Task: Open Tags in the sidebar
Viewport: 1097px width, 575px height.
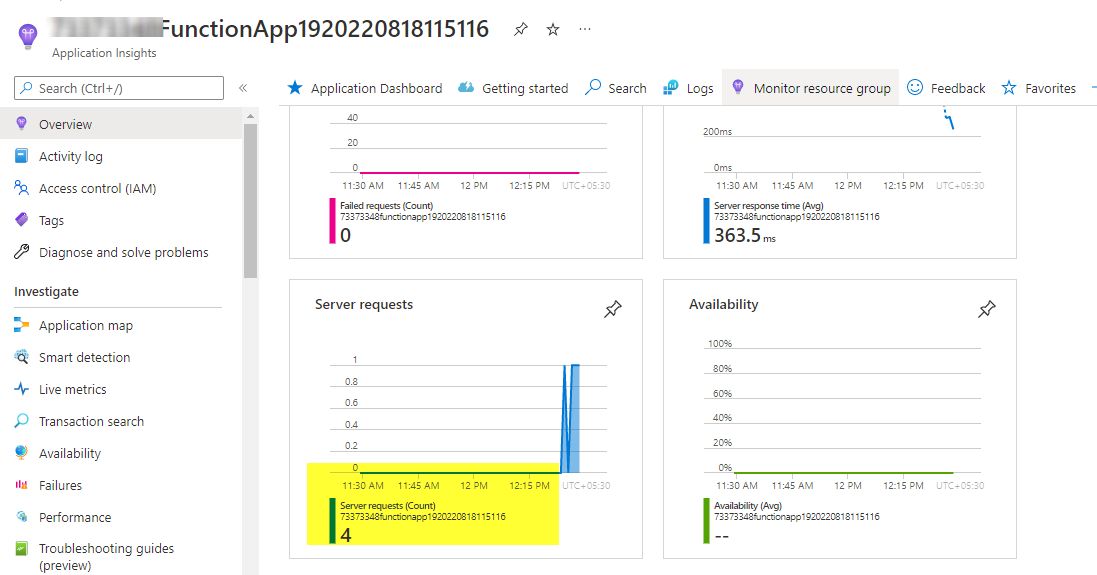Action: [x=51, y=220]
